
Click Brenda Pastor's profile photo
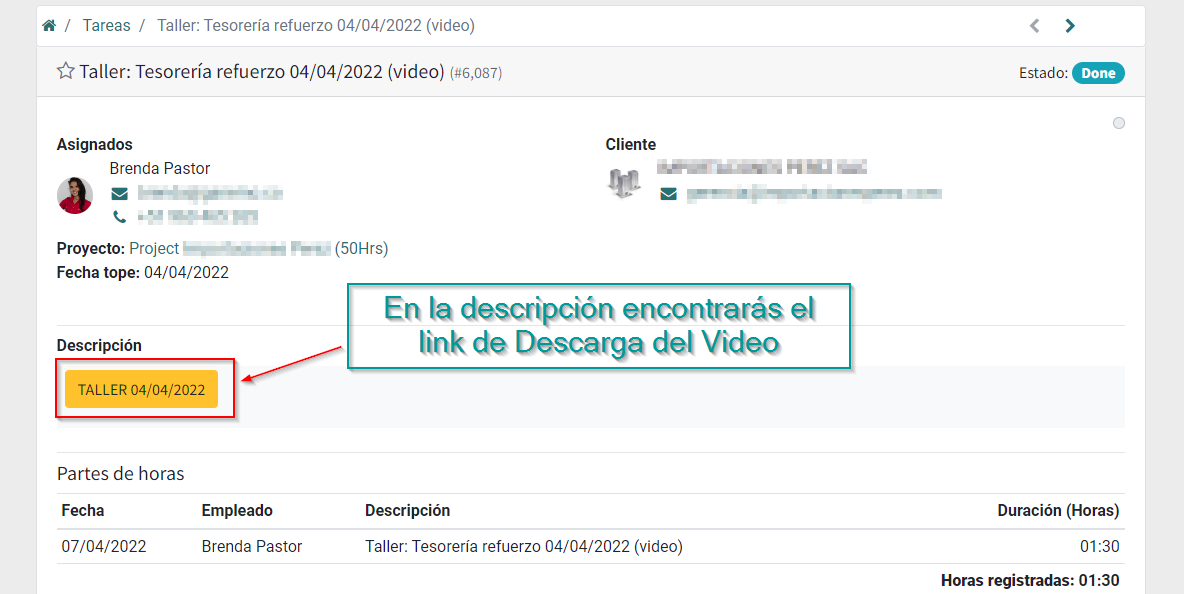point(75,195)
